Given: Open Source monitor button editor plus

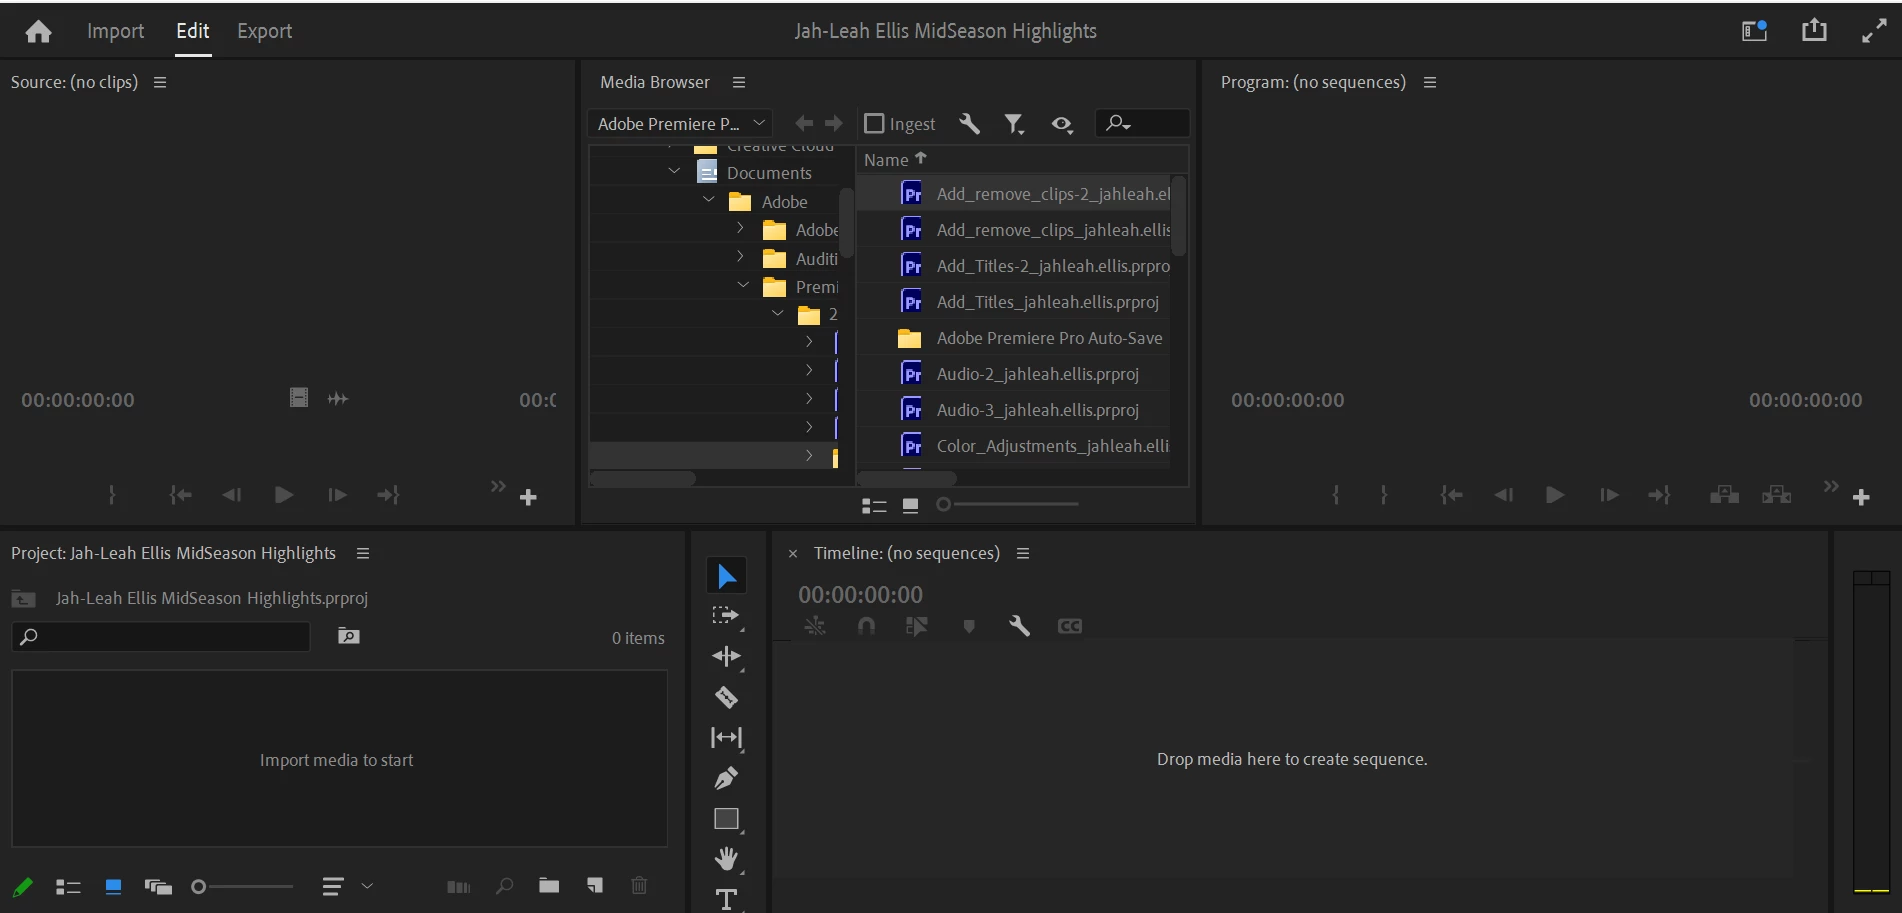Looking at the screenshot, I should coord(529,497).
